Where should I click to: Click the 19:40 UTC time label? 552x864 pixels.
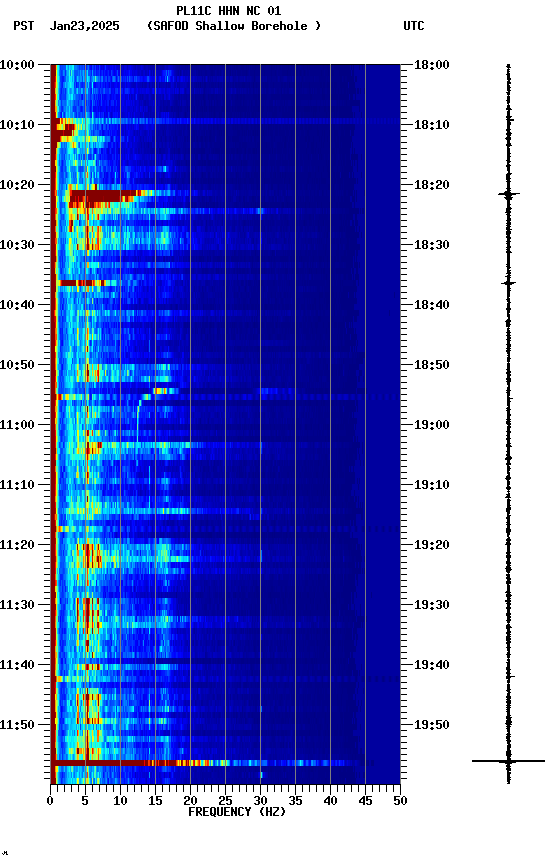[432, 666]
